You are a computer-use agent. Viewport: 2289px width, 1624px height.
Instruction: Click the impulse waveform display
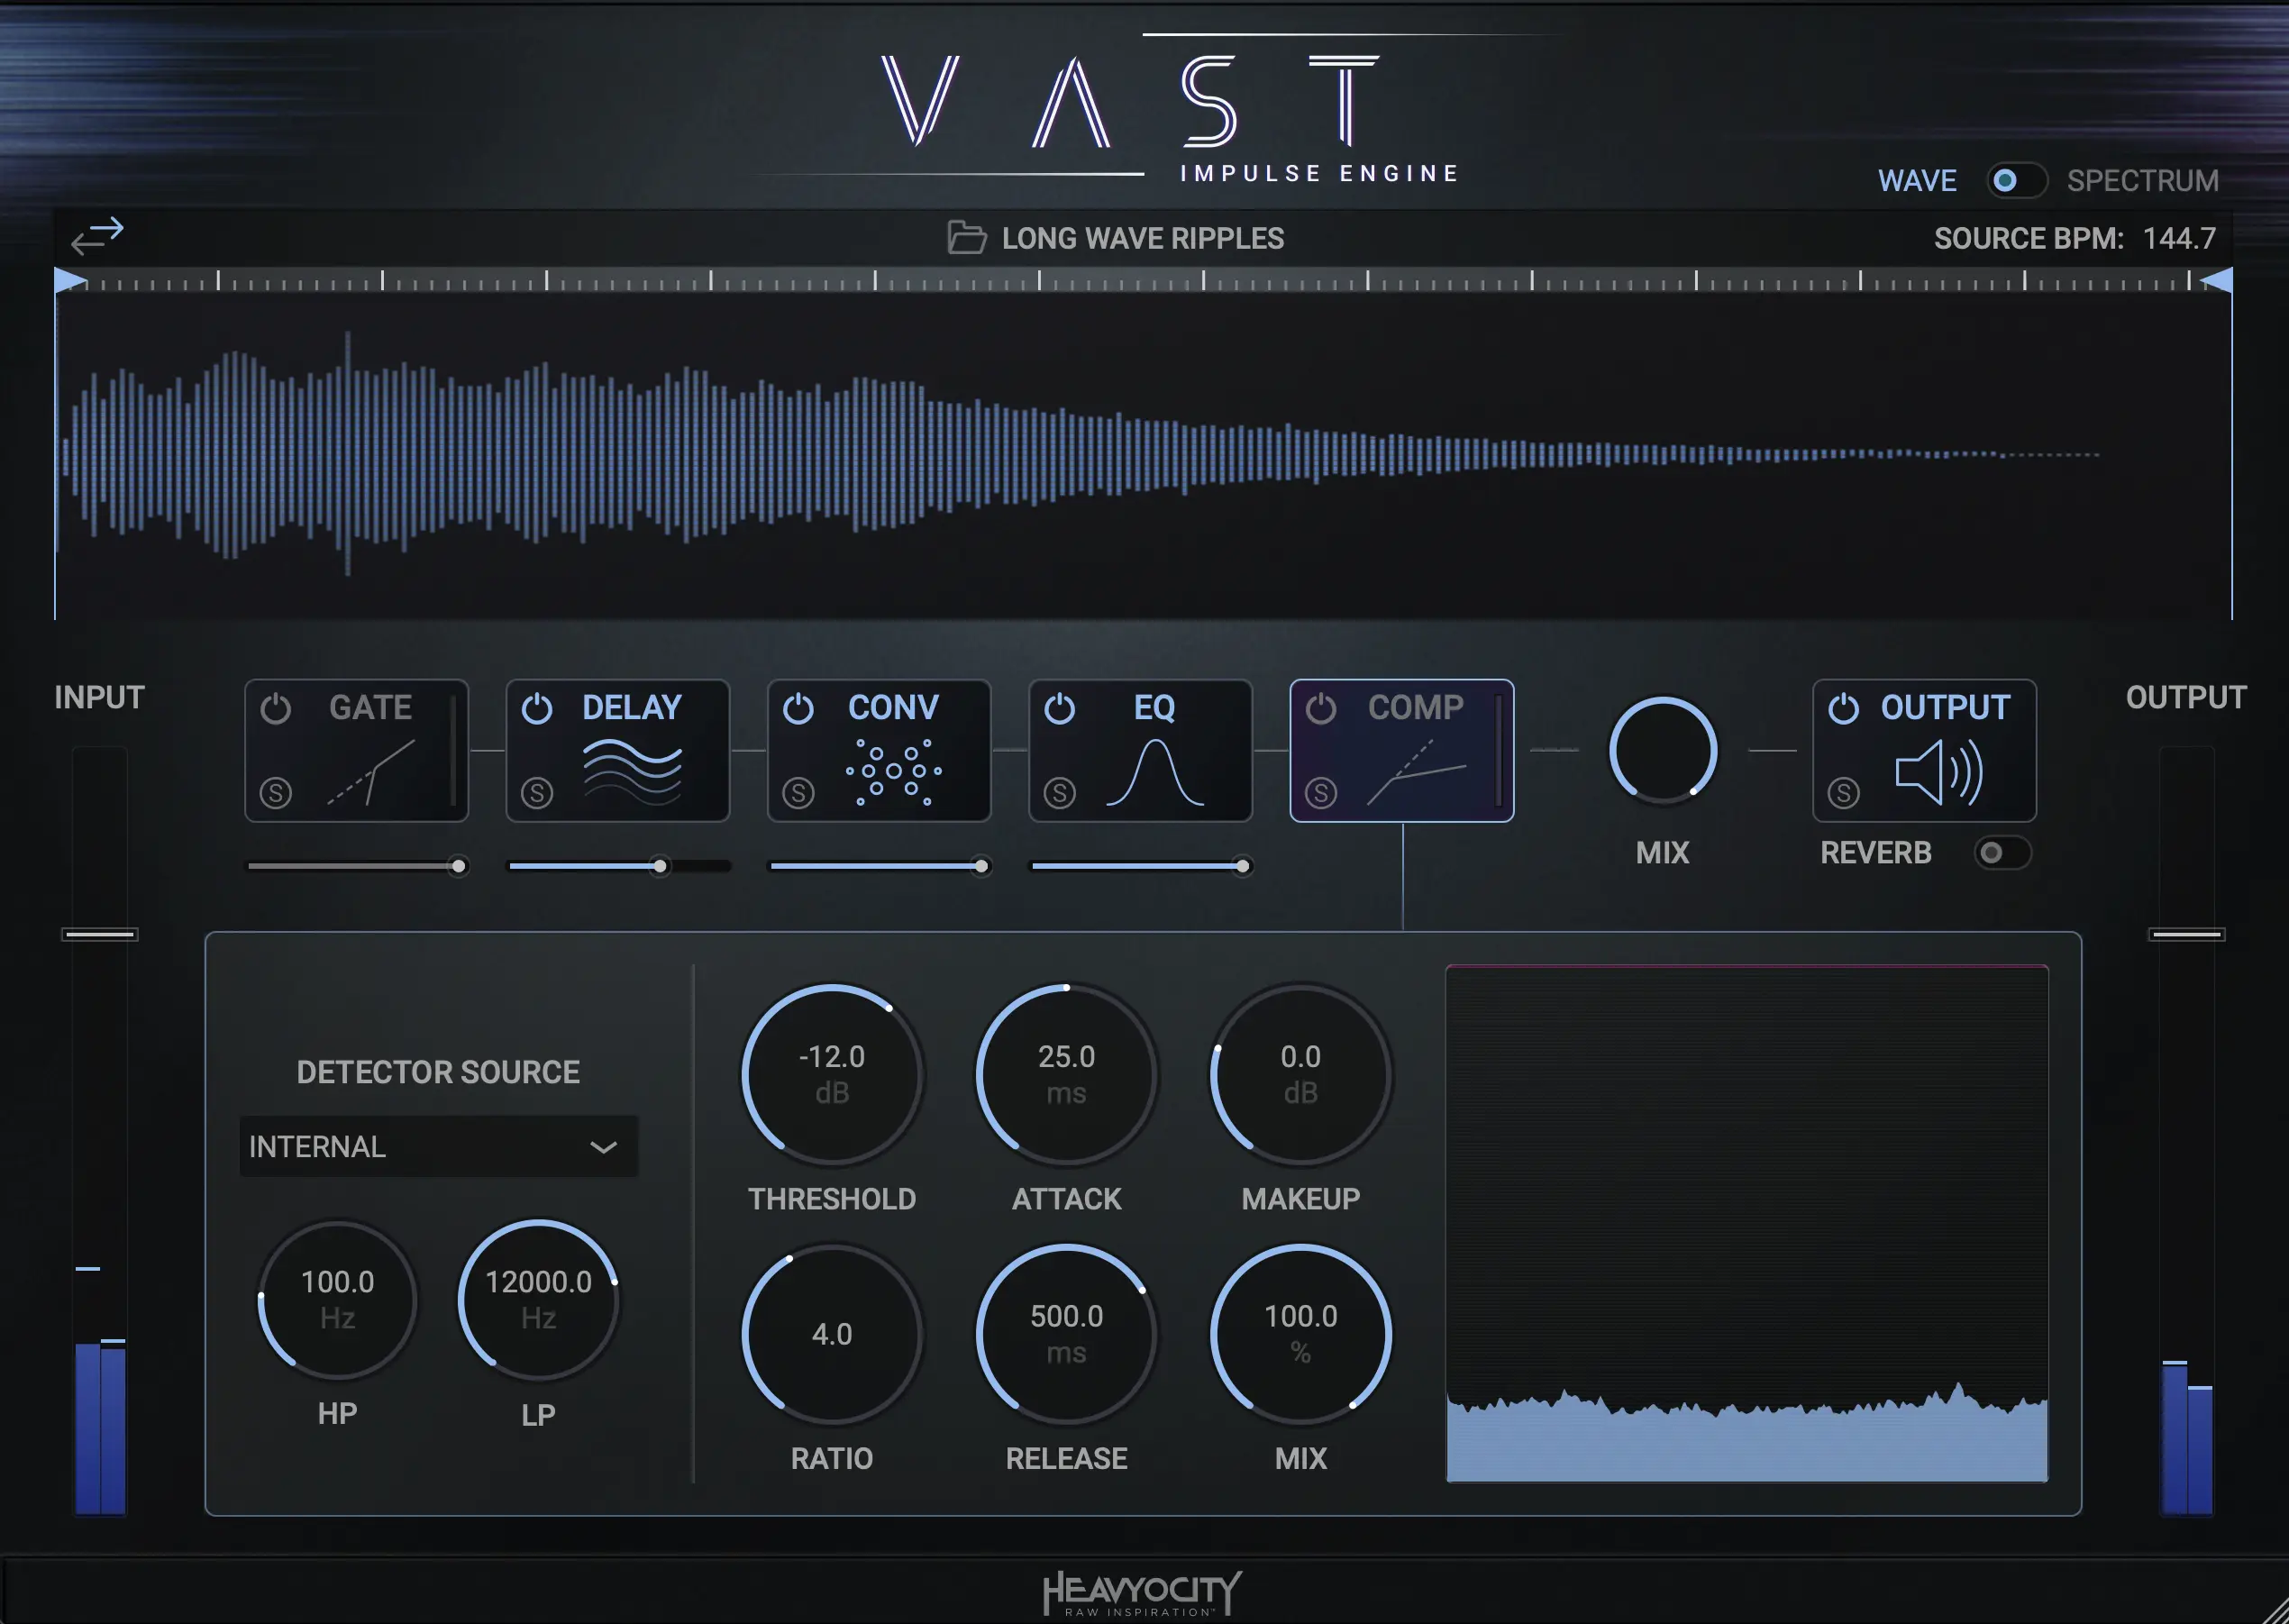(x=1143, y=456)
